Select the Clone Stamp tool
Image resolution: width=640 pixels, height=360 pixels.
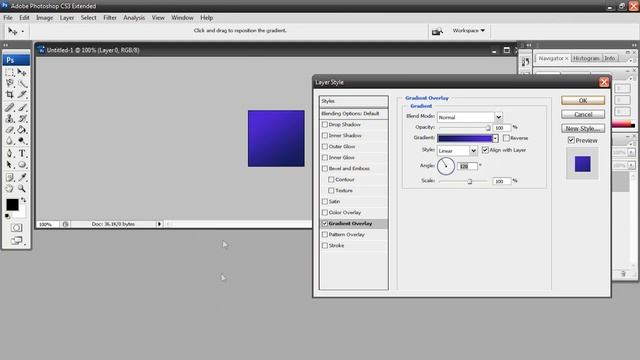9,119
